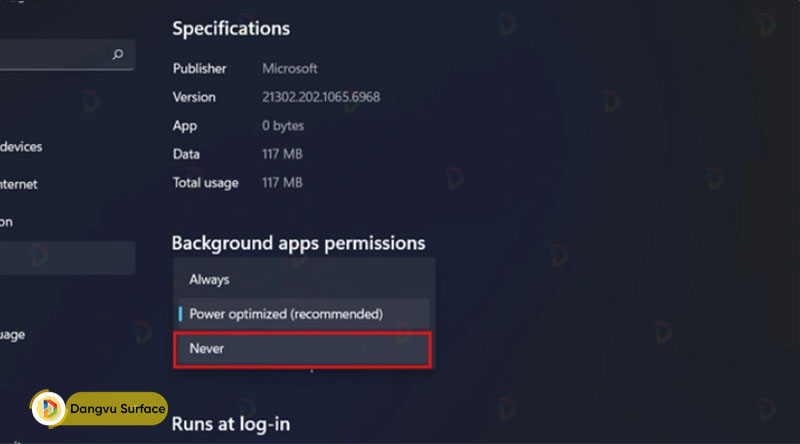Image resolution: width=800 pixels, height=444 pixels.
Task: Select the Never background permission option
Action: [302, 350]
